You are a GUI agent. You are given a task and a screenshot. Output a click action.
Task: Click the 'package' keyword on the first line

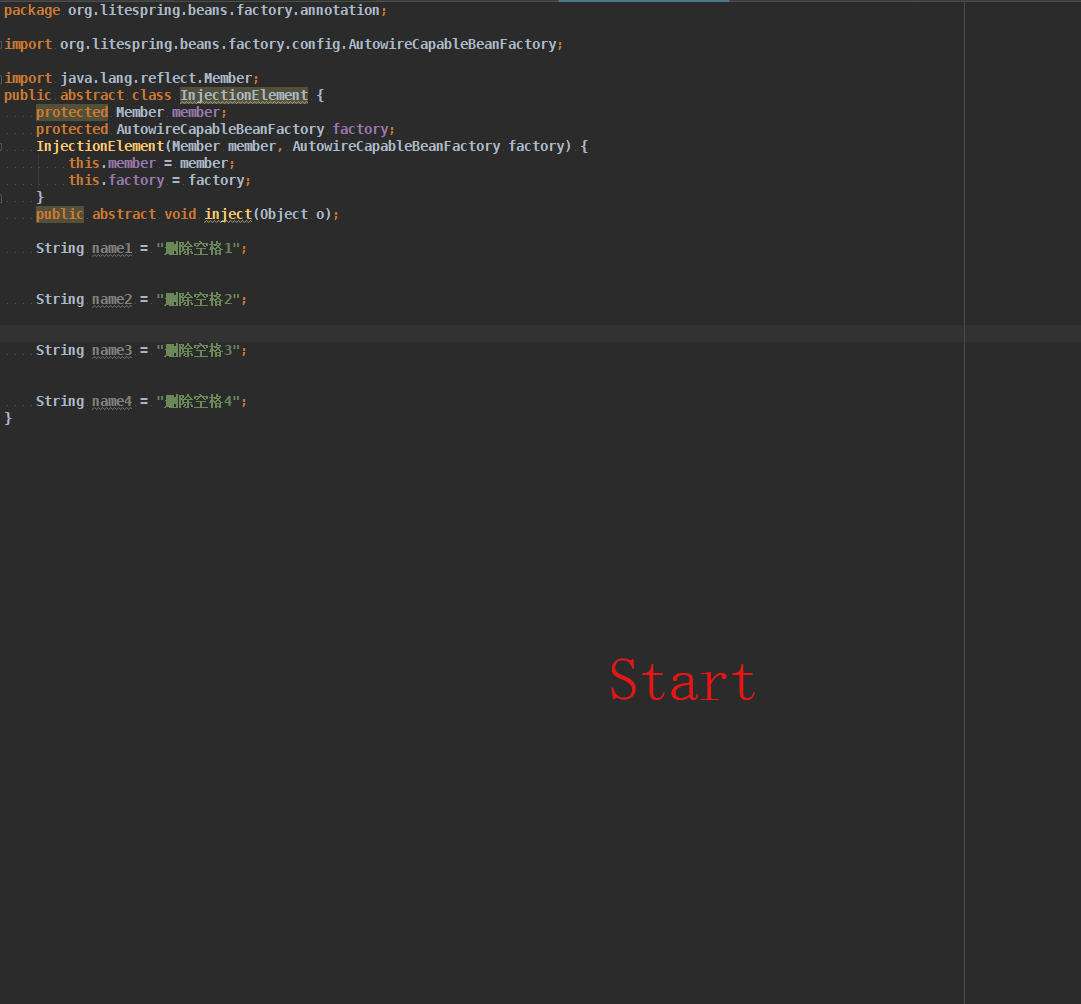32,10
